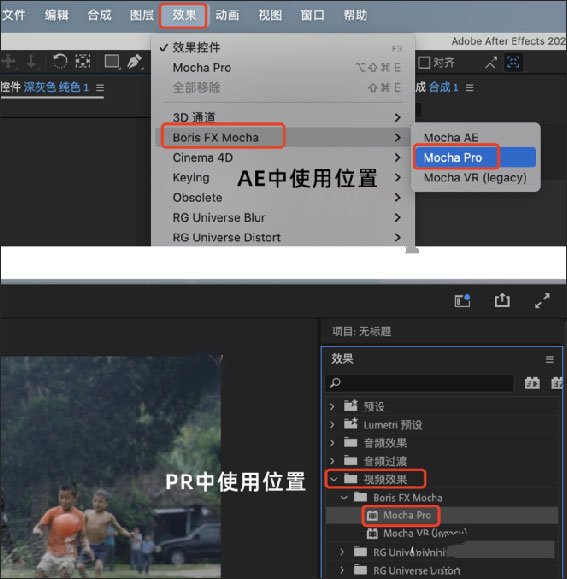Image resolution: width=567 pixels, height=579 pixels.
Task: Collapse the 视频效果 folder
Action: pyautogui.click(x=334, y=479)
